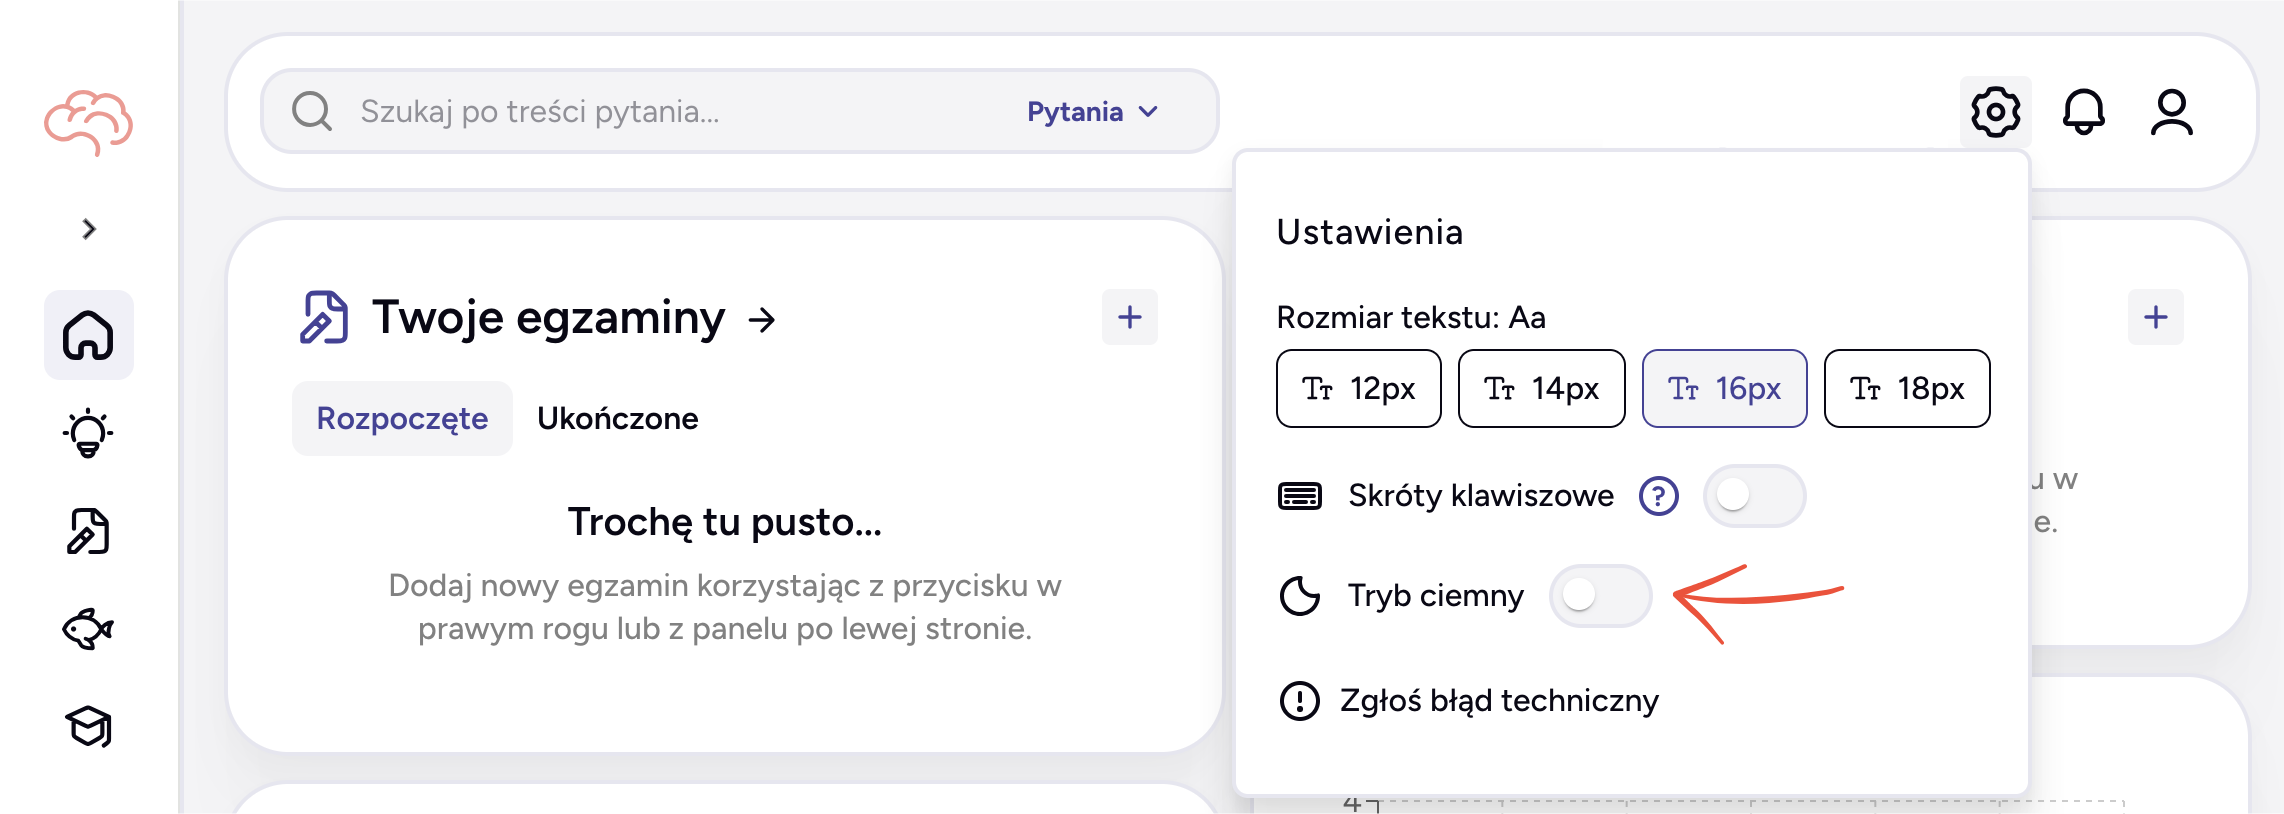2284x814 pixels.
Task: Focus the question search field
Action: 740,111
